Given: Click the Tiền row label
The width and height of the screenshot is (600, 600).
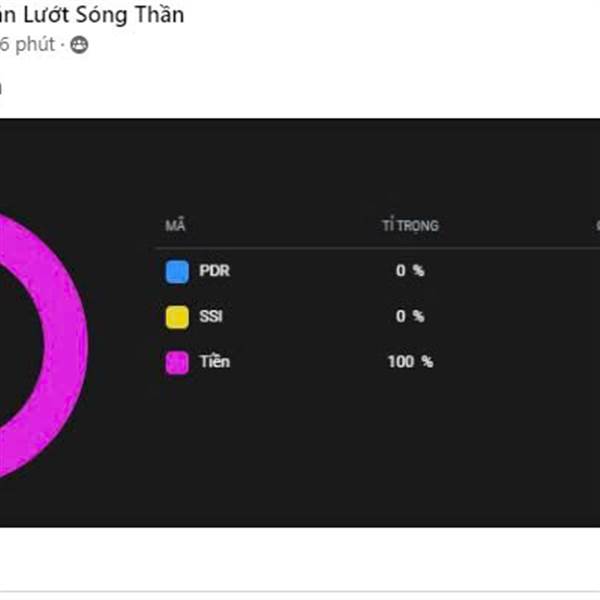Looking at the screenshot, I should (215, 361).
